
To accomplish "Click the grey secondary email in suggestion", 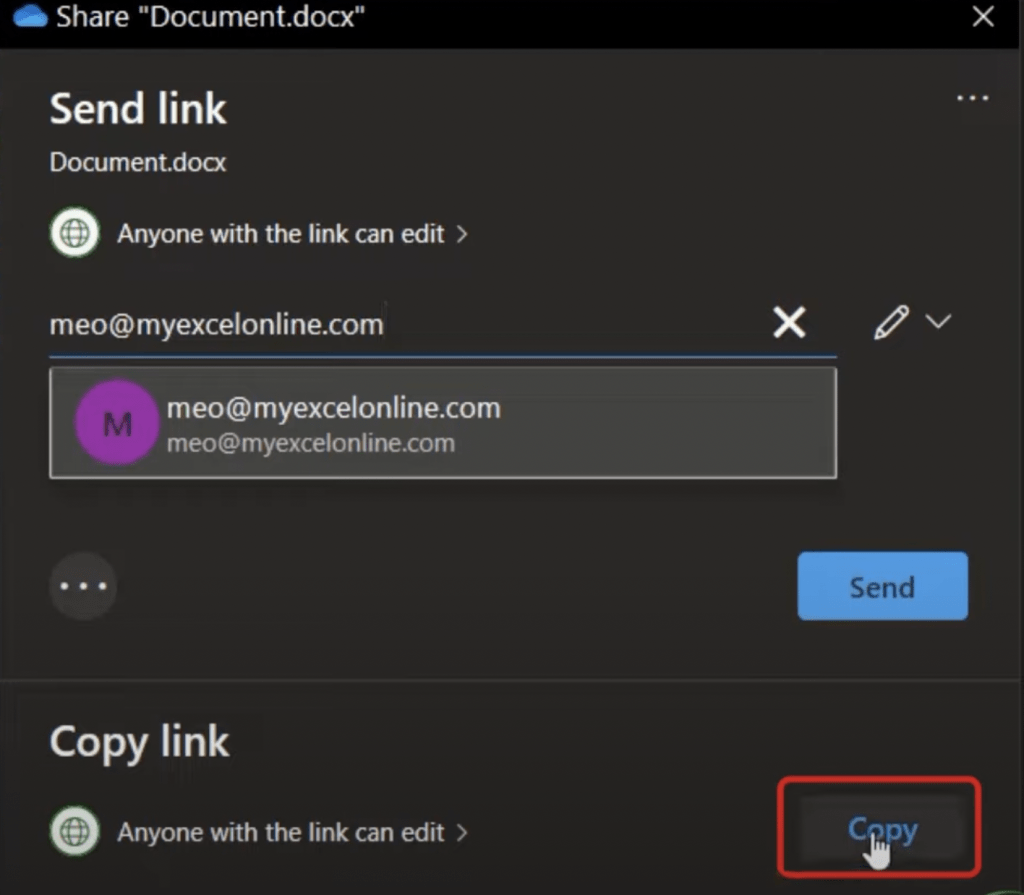I will point(311,444).
